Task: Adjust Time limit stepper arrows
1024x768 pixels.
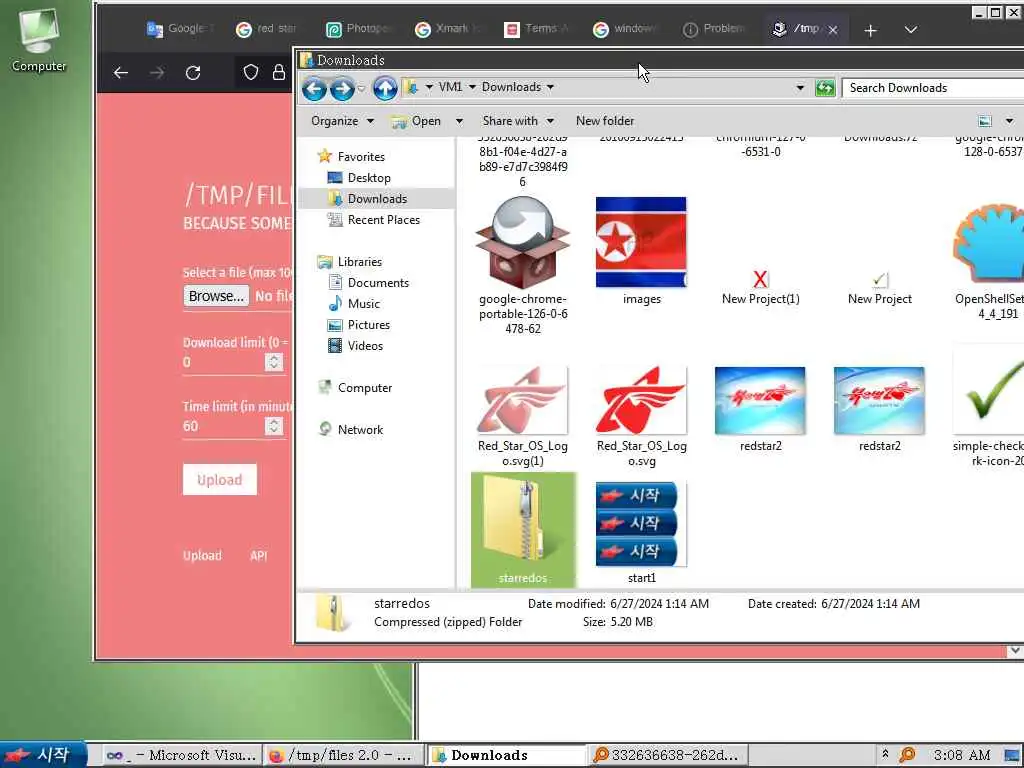Action: [274, 426]
